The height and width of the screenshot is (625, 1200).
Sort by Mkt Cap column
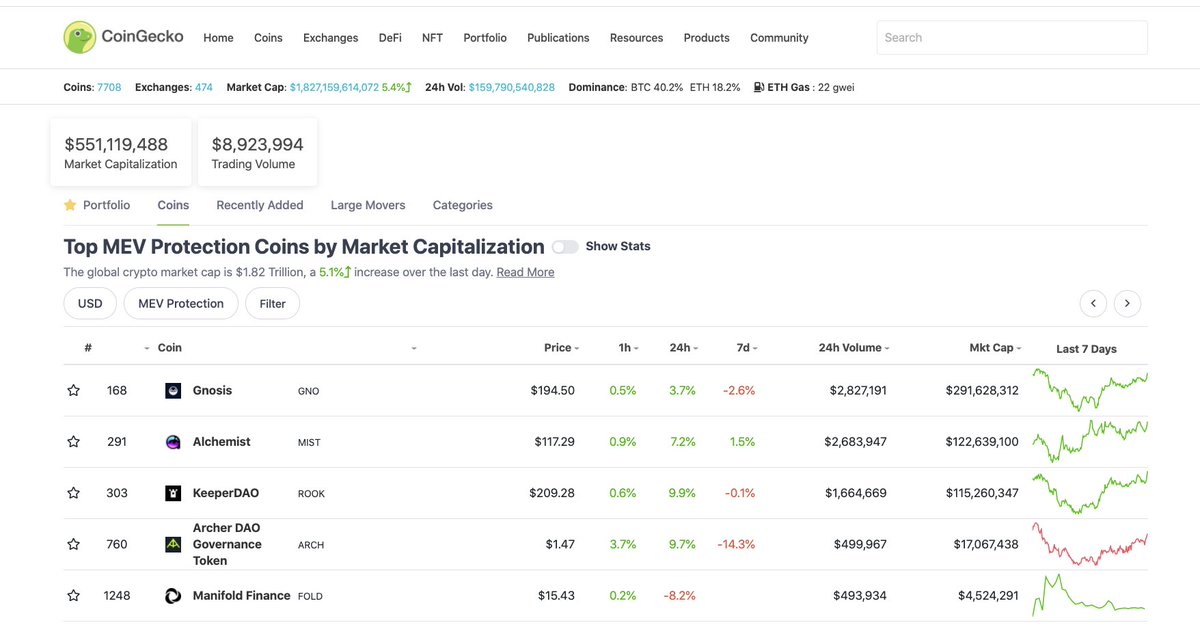pos(996,348)
